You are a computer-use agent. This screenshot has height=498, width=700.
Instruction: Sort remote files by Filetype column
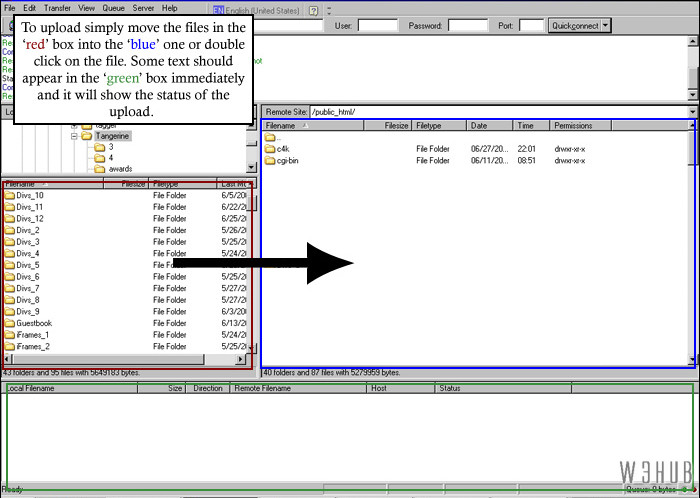click(439, 126)
